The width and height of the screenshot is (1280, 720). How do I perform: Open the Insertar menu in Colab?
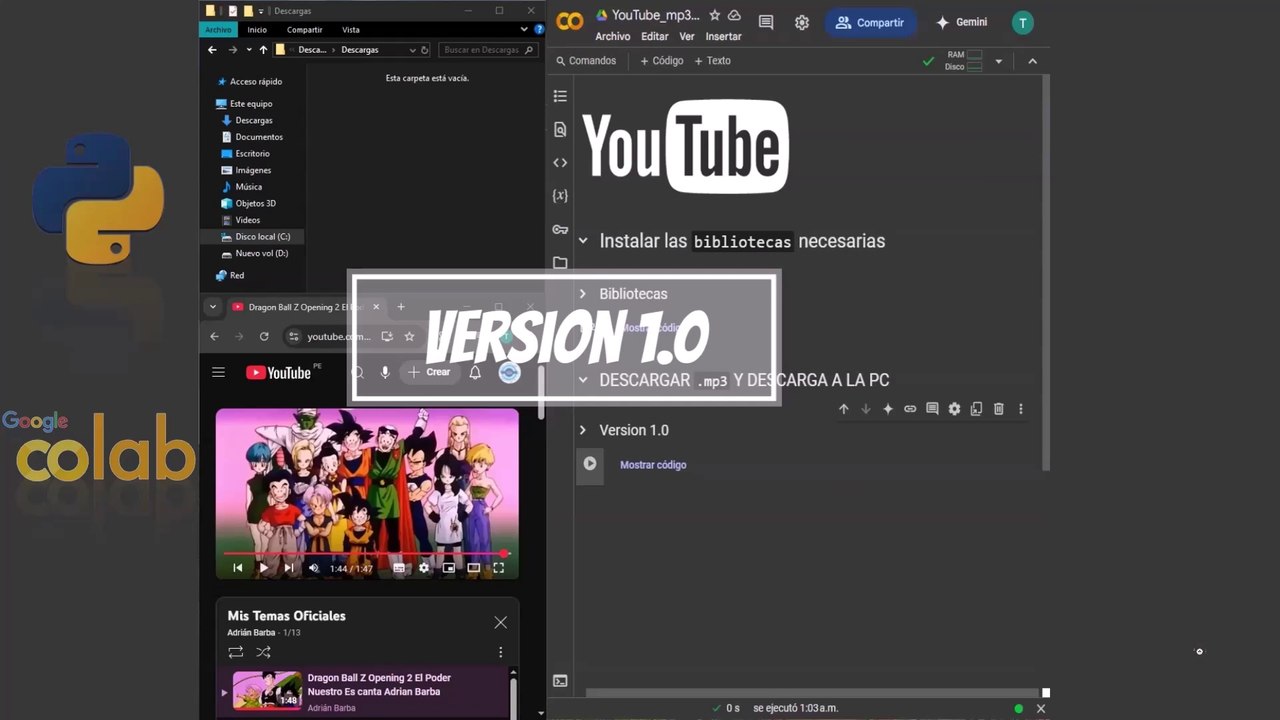pos(724,37)
